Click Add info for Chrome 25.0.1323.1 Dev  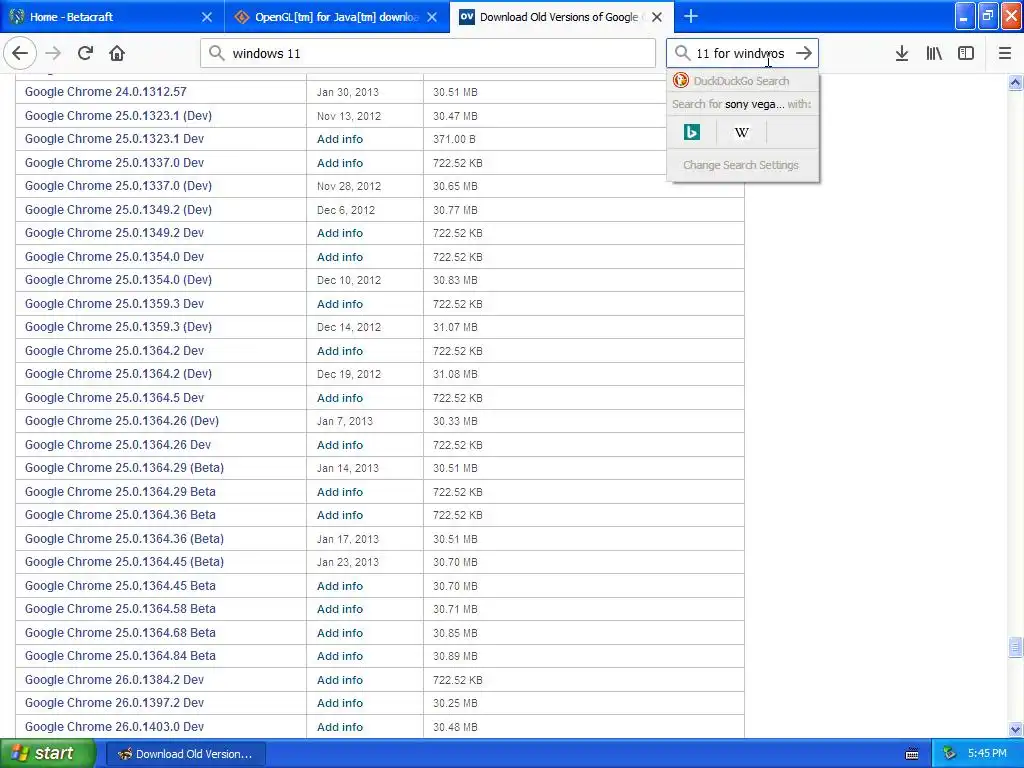(340, 139)
